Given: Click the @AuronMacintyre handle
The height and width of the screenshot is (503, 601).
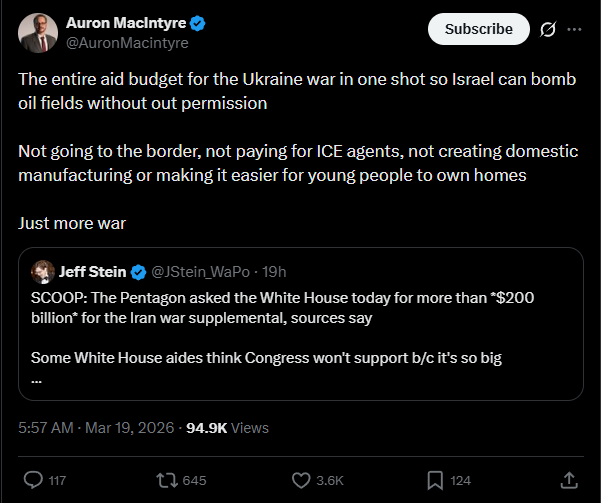Looking at the screenshot, I should click(126, 43).
